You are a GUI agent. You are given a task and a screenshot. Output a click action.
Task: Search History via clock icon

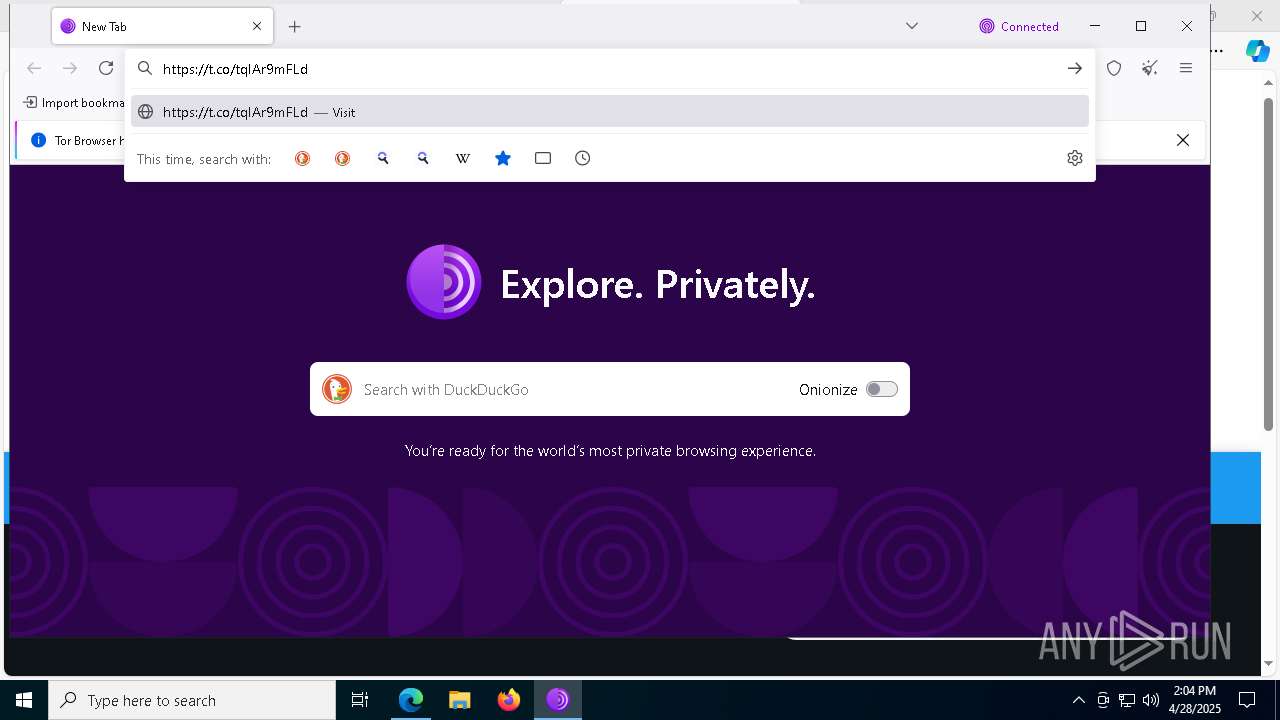coord(583,158)
